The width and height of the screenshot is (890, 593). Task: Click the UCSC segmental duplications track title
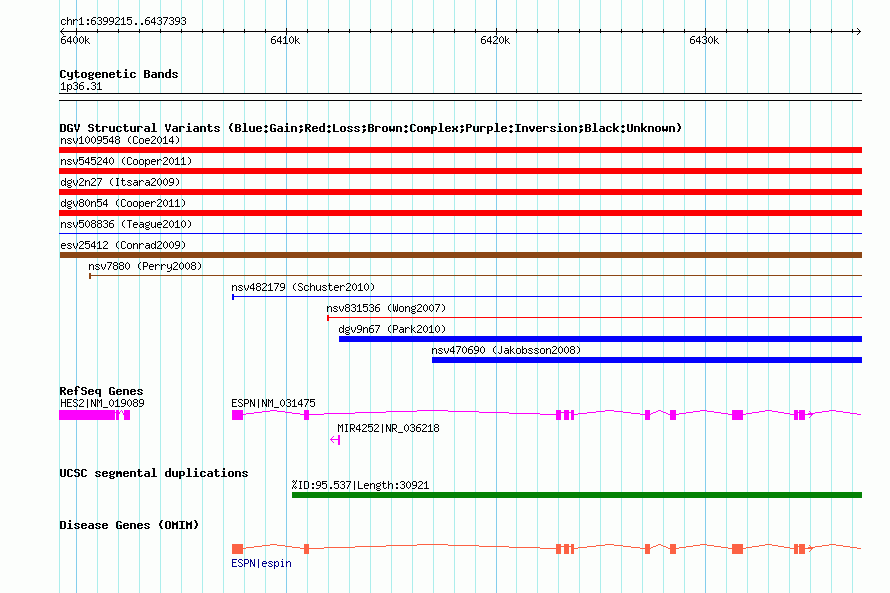click(153, 473)
